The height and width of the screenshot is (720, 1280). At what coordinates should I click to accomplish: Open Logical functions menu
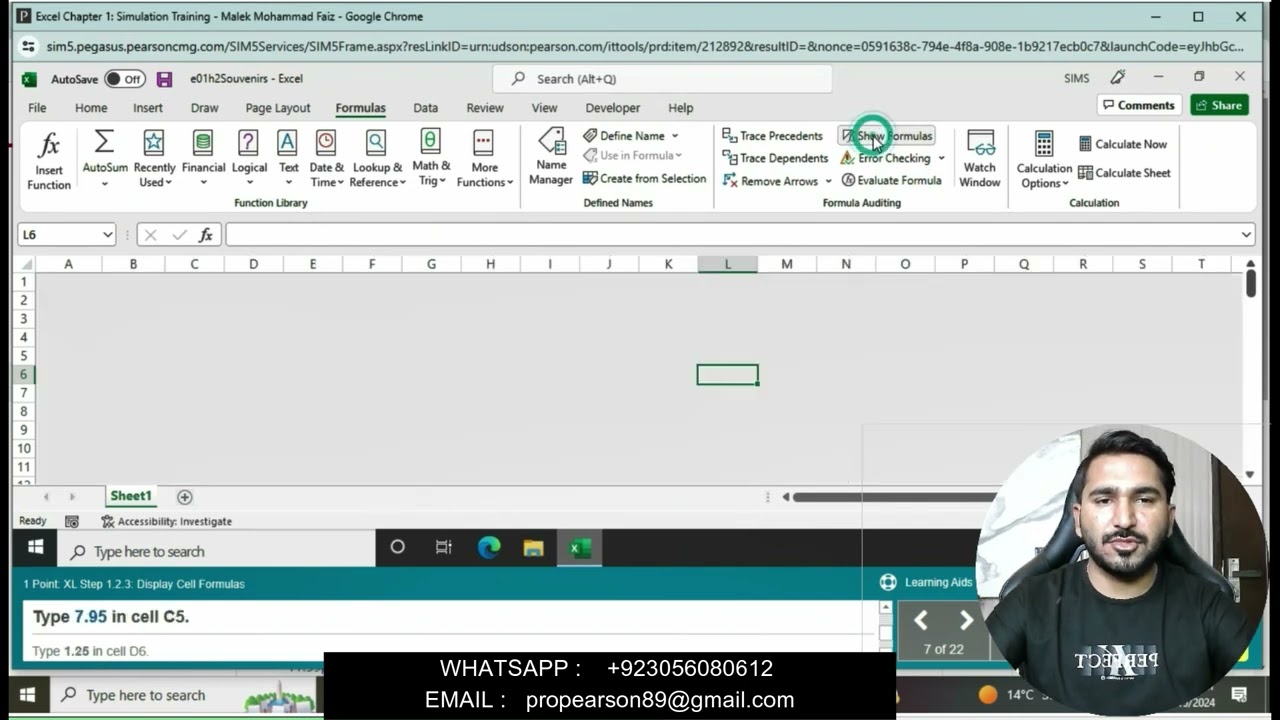[x=249, y=160]
